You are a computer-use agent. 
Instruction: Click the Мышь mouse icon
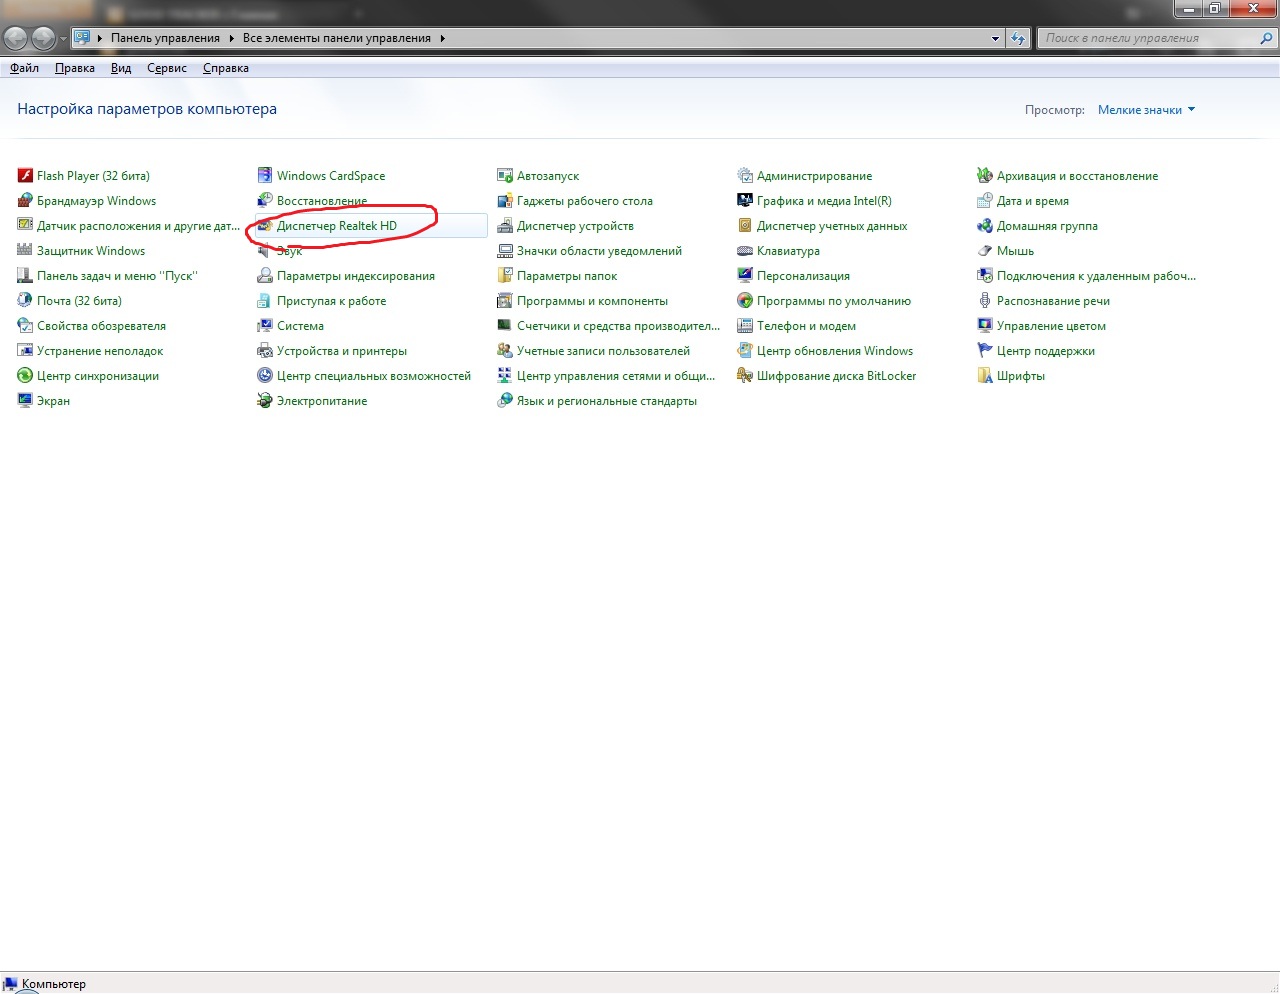point(985,251)
